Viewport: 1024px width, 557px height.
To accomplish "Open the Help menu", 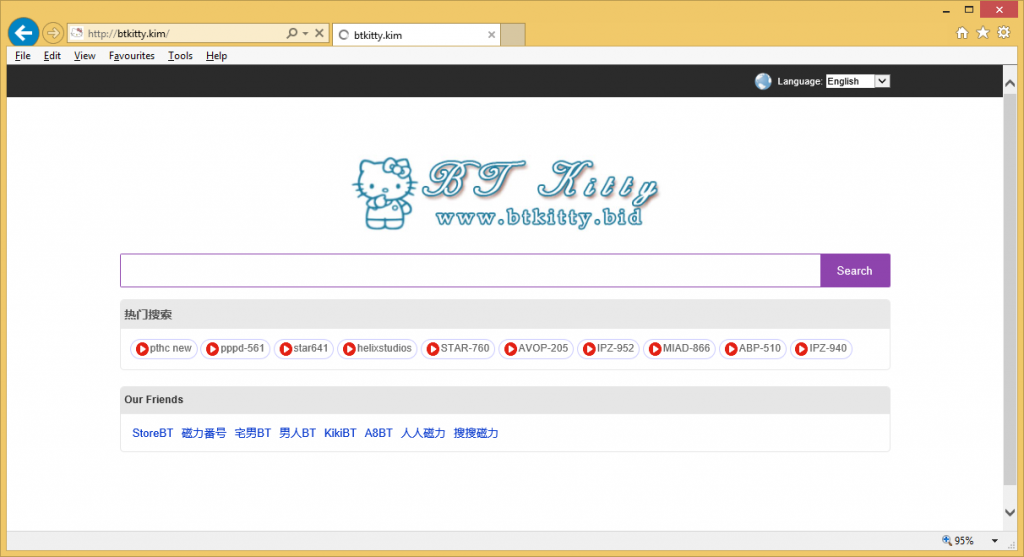I will coord(216,56).
